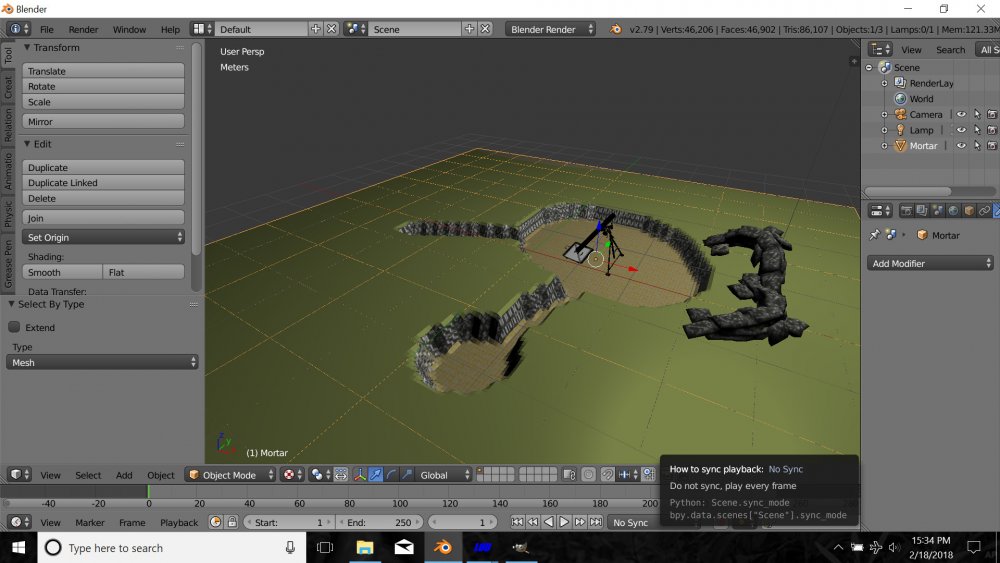Viewport: 1000px width, 563px height.
Task: Open the Object Mode dropdown
Action: [x=230, y=474]
